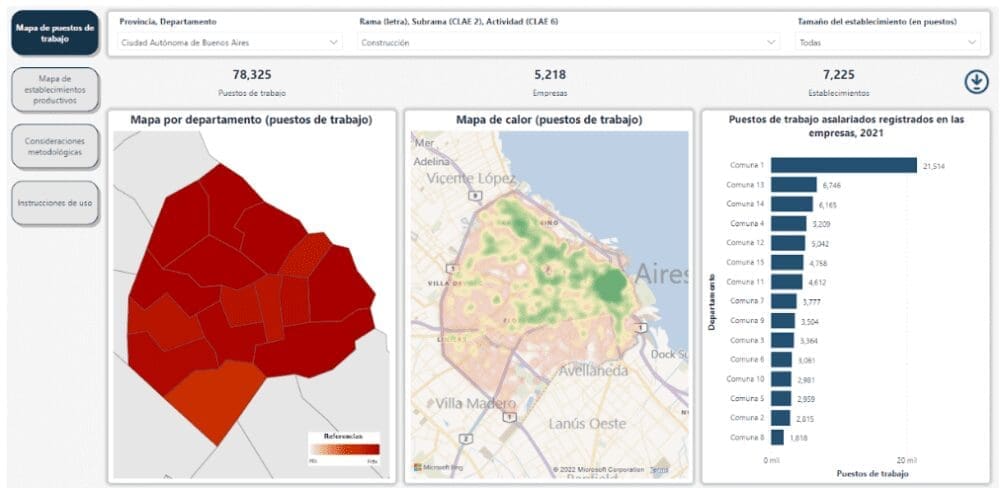This screenshot has width=1000, height=488.
Task: Open the Provincia, Departamento dropdown
Action: click(x=230, y=43)
